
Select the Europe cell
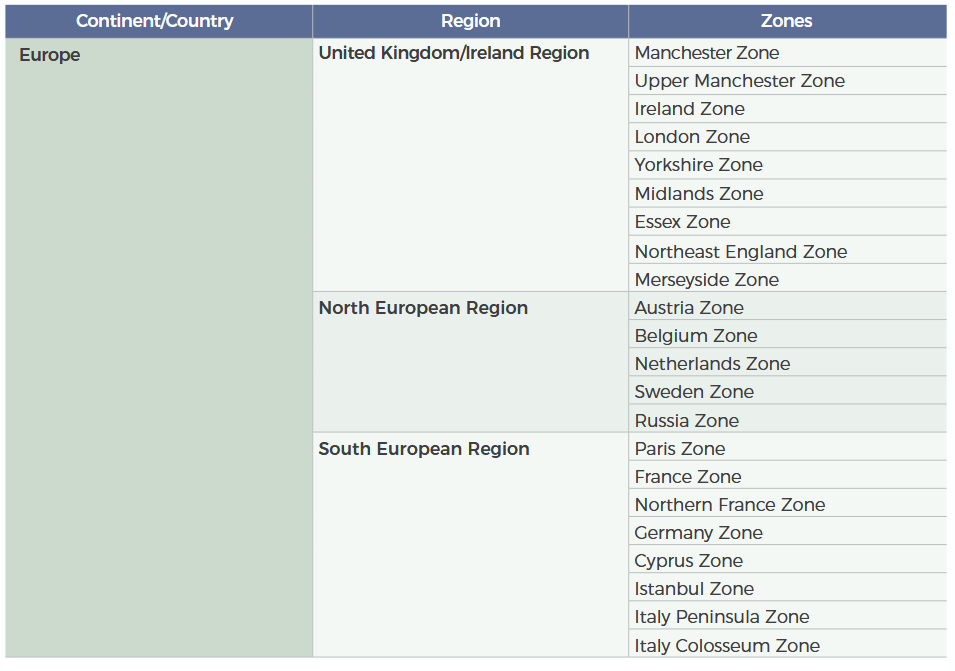(x=50, y=55)
